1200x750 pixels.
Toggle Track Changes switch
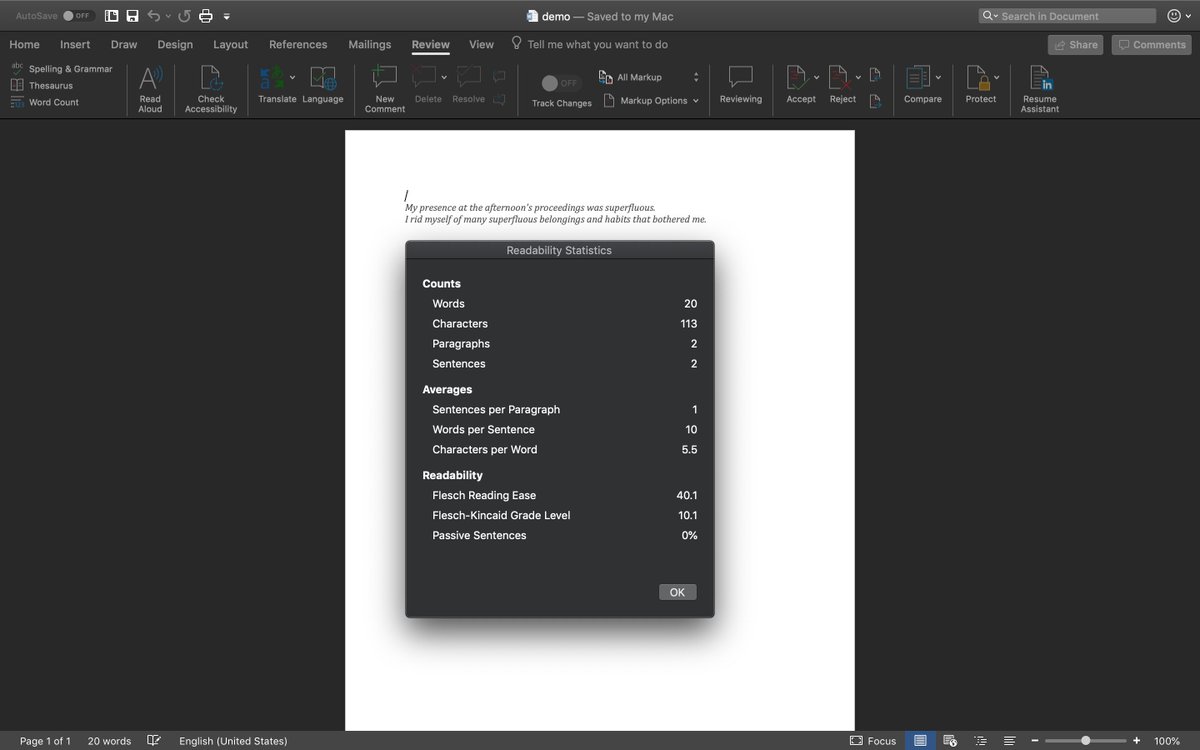point(560,83)
